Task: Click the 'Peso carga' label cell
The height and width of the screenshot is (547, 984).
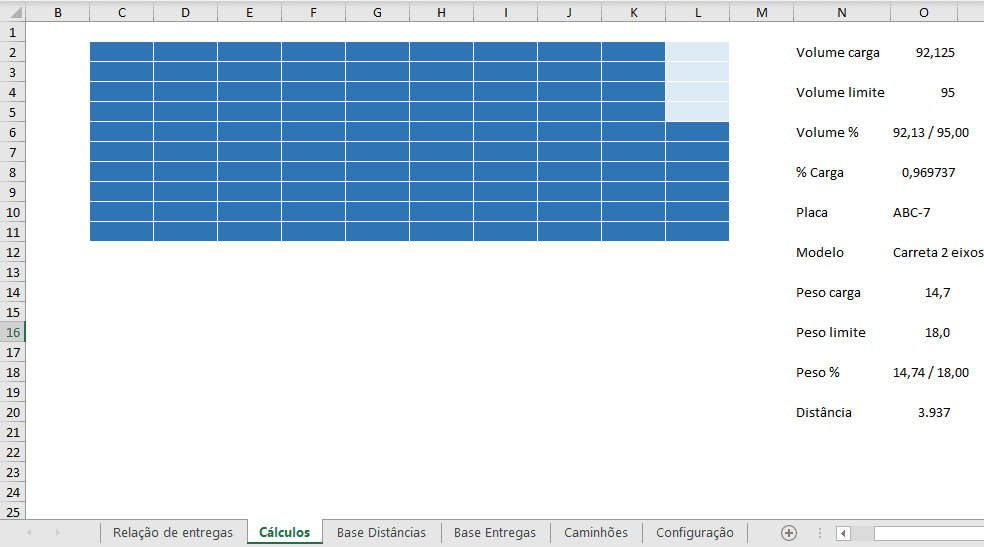Action: 828,293
